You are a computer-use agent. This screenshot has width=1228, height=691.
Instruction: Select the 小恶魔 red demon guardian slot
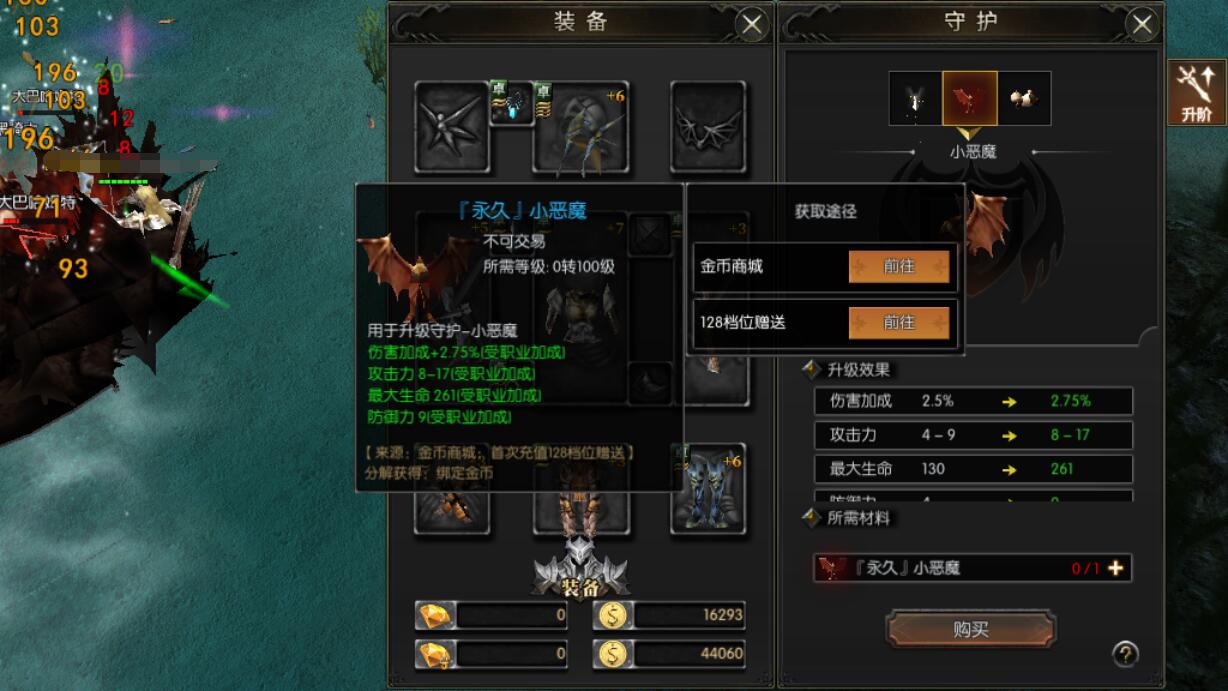click(x=970, y=98)
